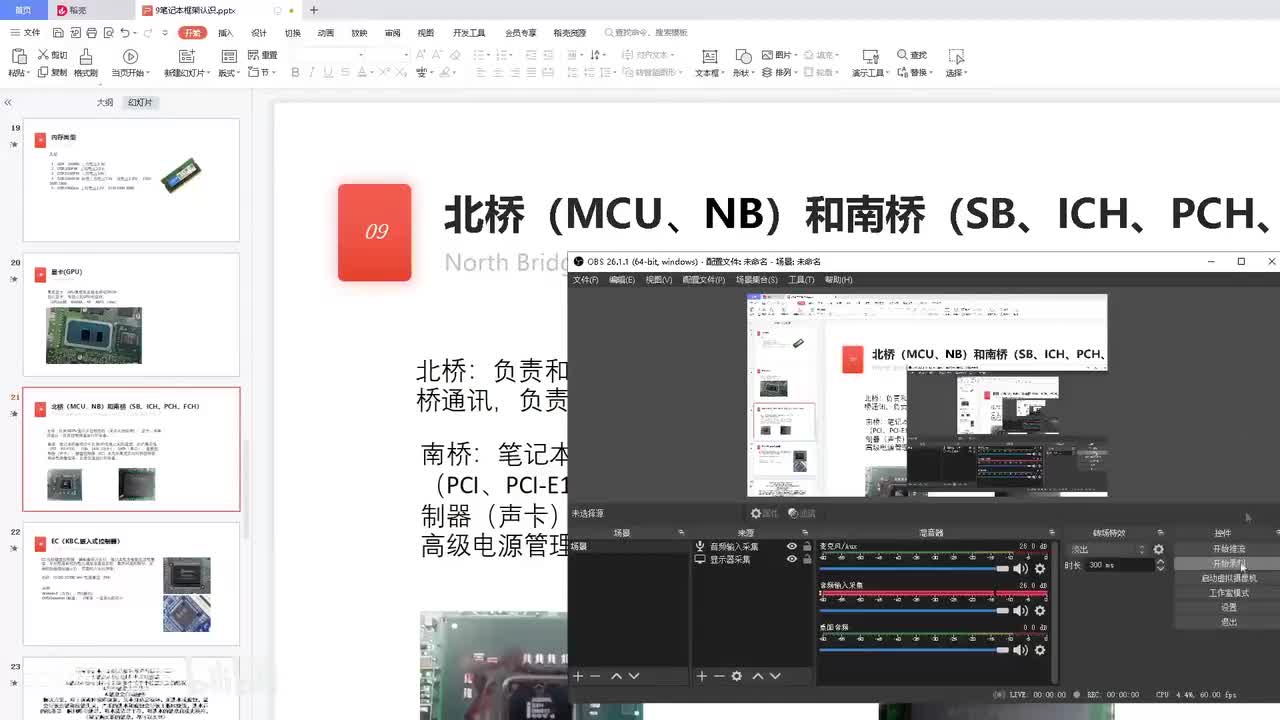Image resolution: width=1280 pixels, height=720 pixels.
Task: Open the Layout (版式) dropdown
Action: point(229,73)
